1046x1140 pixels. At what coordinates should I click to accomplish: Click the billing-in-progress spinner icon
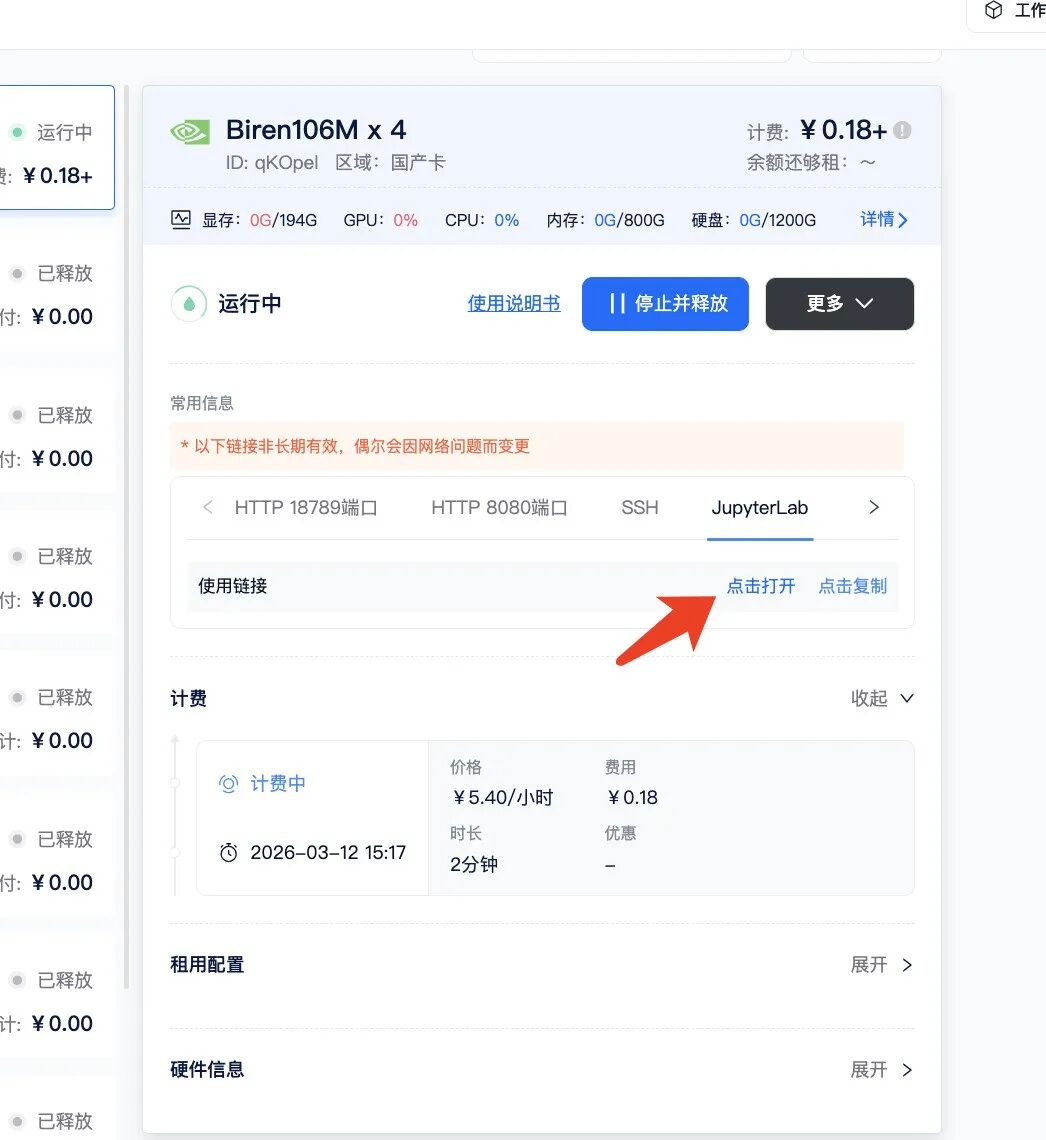(x=228, y=783)
